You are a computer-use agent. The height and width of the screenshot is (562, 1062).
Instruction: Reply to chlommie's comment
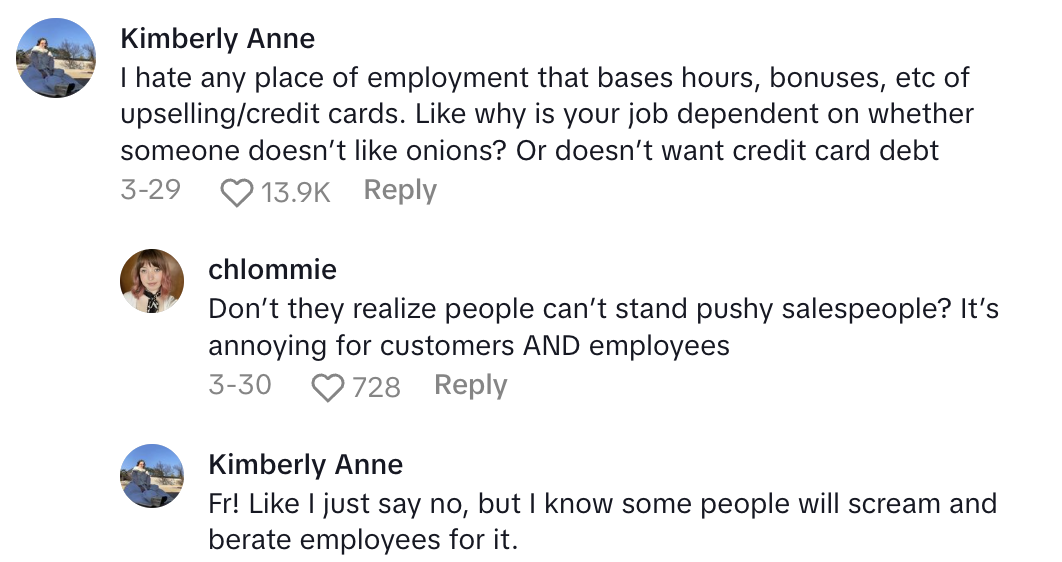point(470,385)
